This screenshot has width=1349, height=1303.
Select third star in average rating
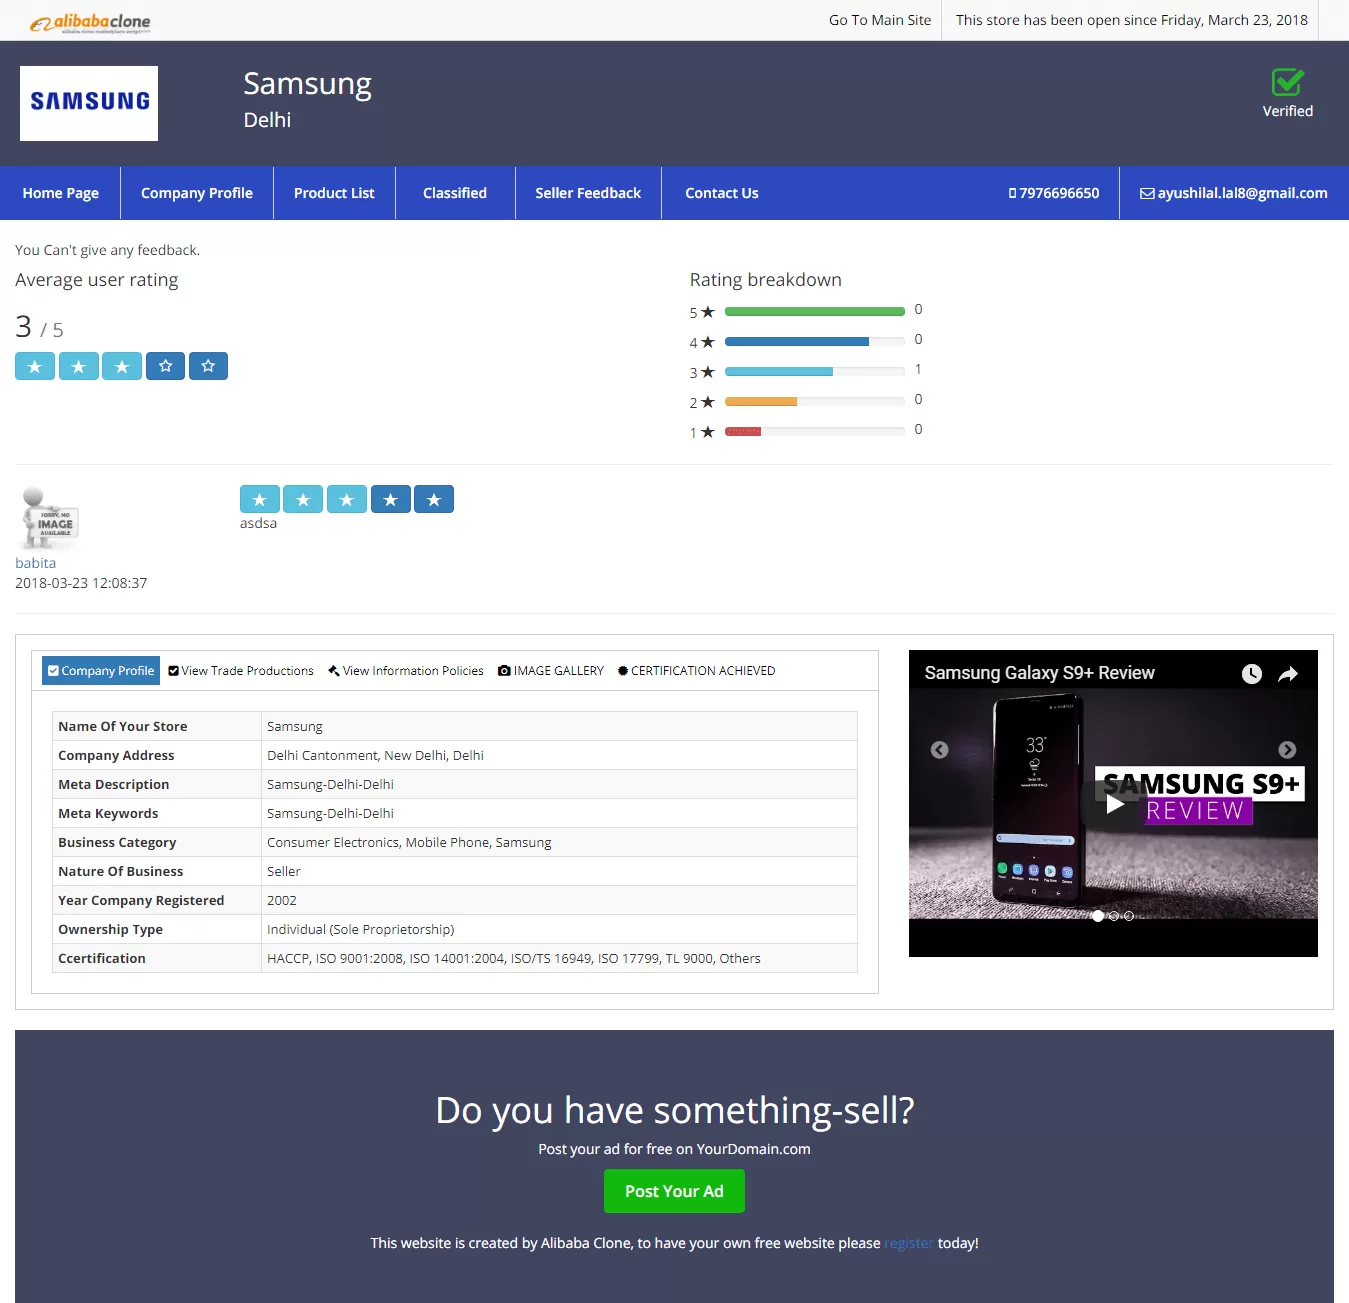point(122,366)
